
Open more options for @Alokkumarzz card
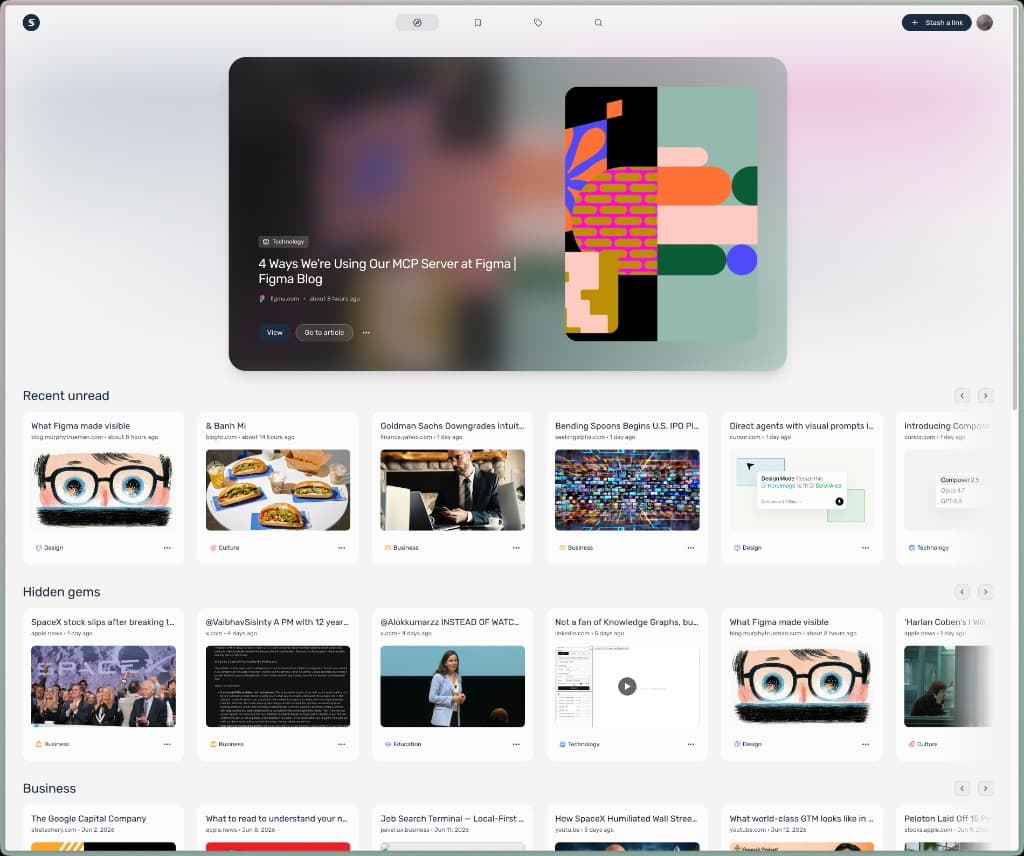coord(517,744)
